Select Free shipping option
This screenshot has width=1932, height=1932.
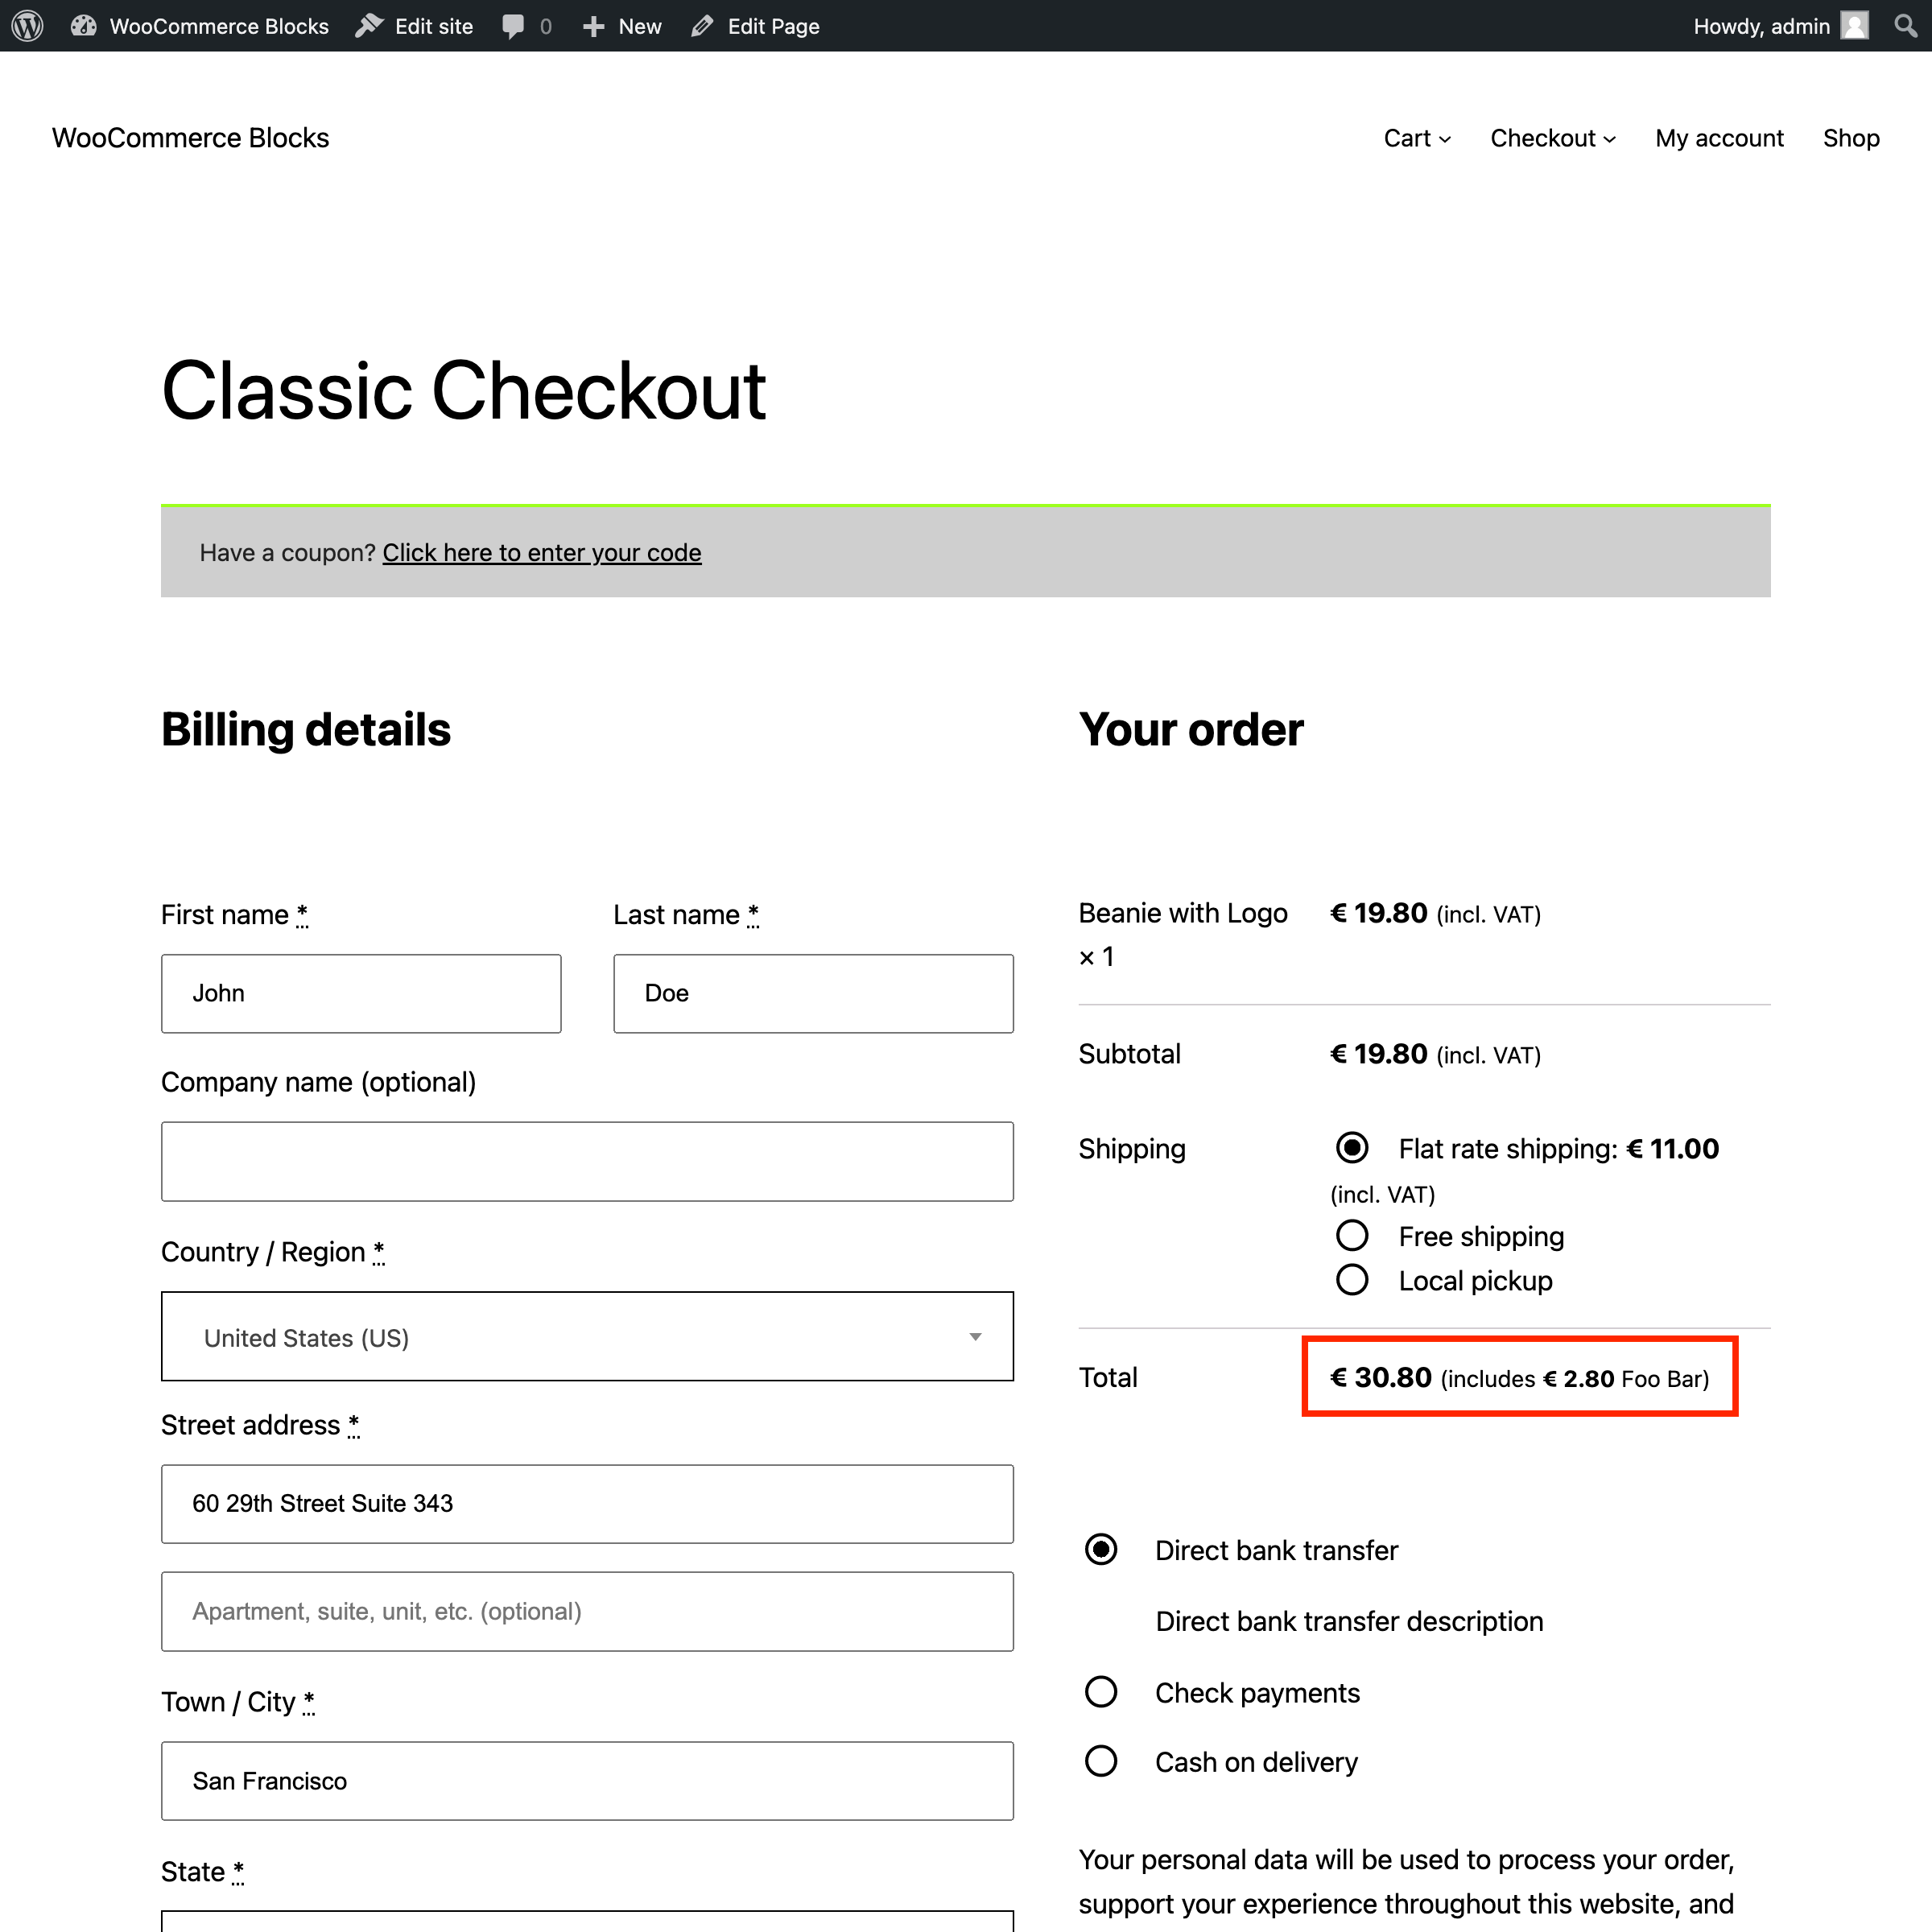click(x=1352, y=1235)
